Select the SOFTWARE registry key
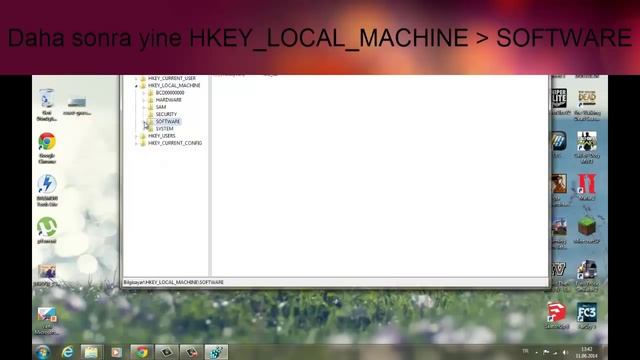640x360 pixels. [167, 121]
